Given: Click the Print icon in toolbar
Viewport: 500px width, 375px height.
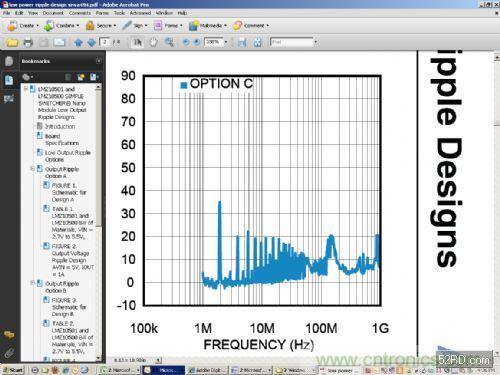Looking at the screenshot, I should pyautogui.click(x=28, y=42).
